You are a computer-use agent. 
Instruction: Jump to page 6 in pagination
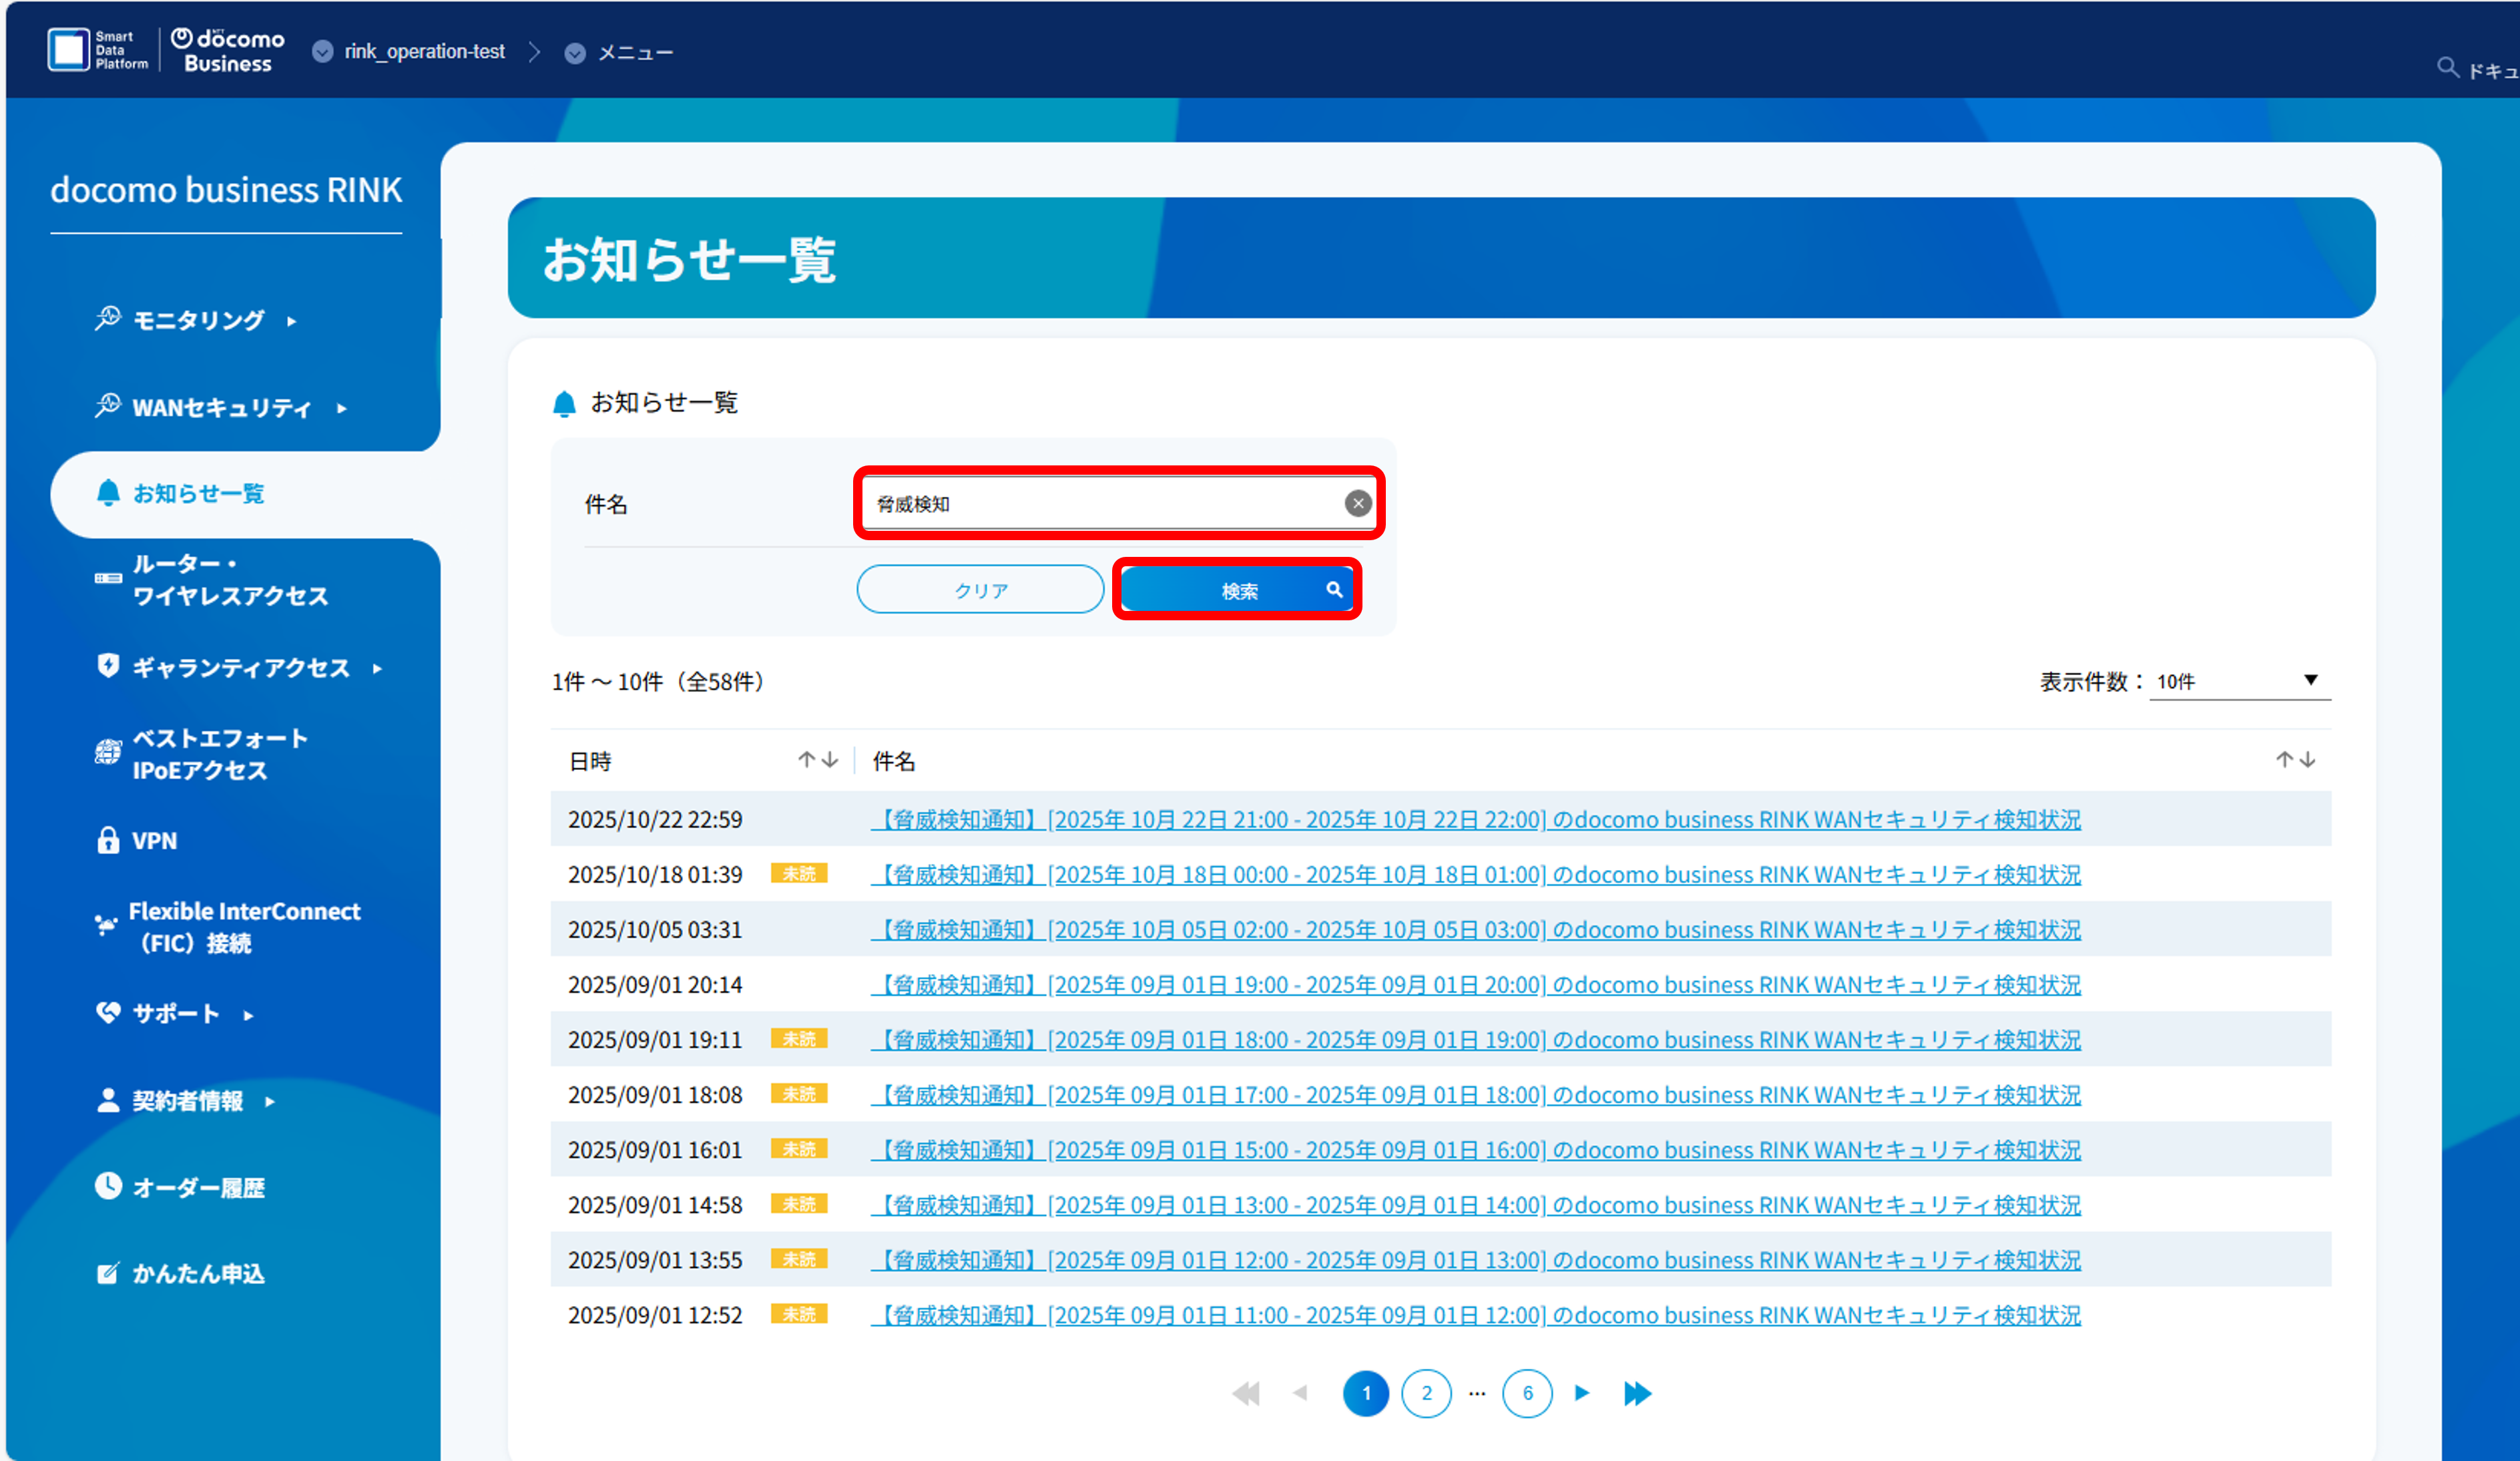click(x=1527, y=1393)
